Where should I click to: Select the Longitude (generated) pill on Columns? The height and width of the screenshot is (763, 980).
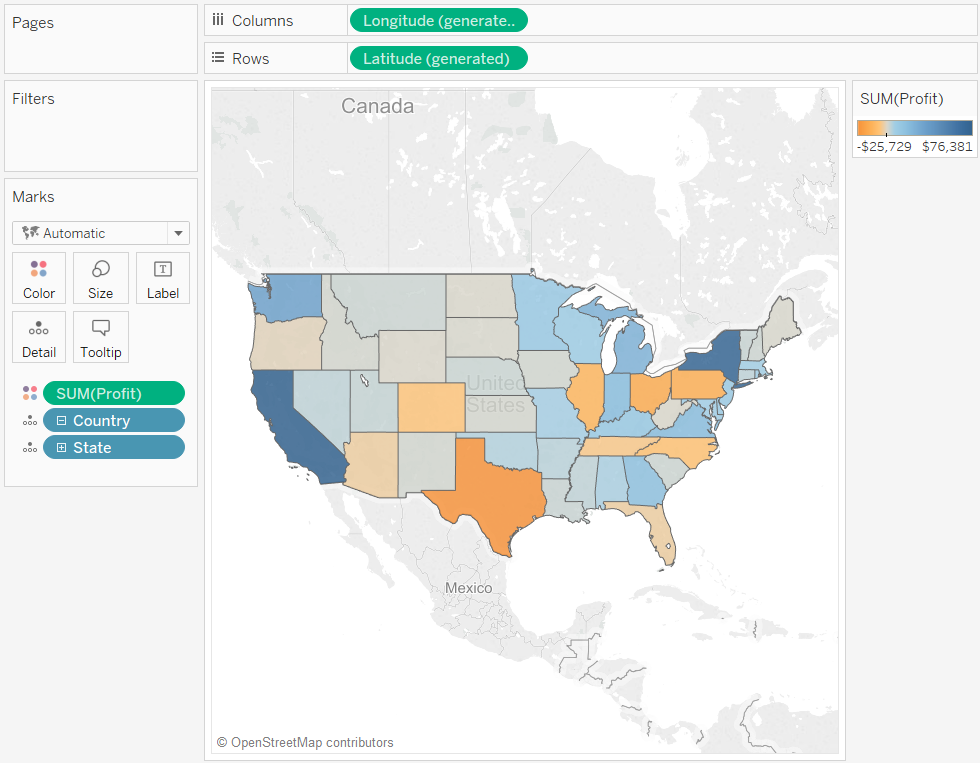click(x=437, y=21)
